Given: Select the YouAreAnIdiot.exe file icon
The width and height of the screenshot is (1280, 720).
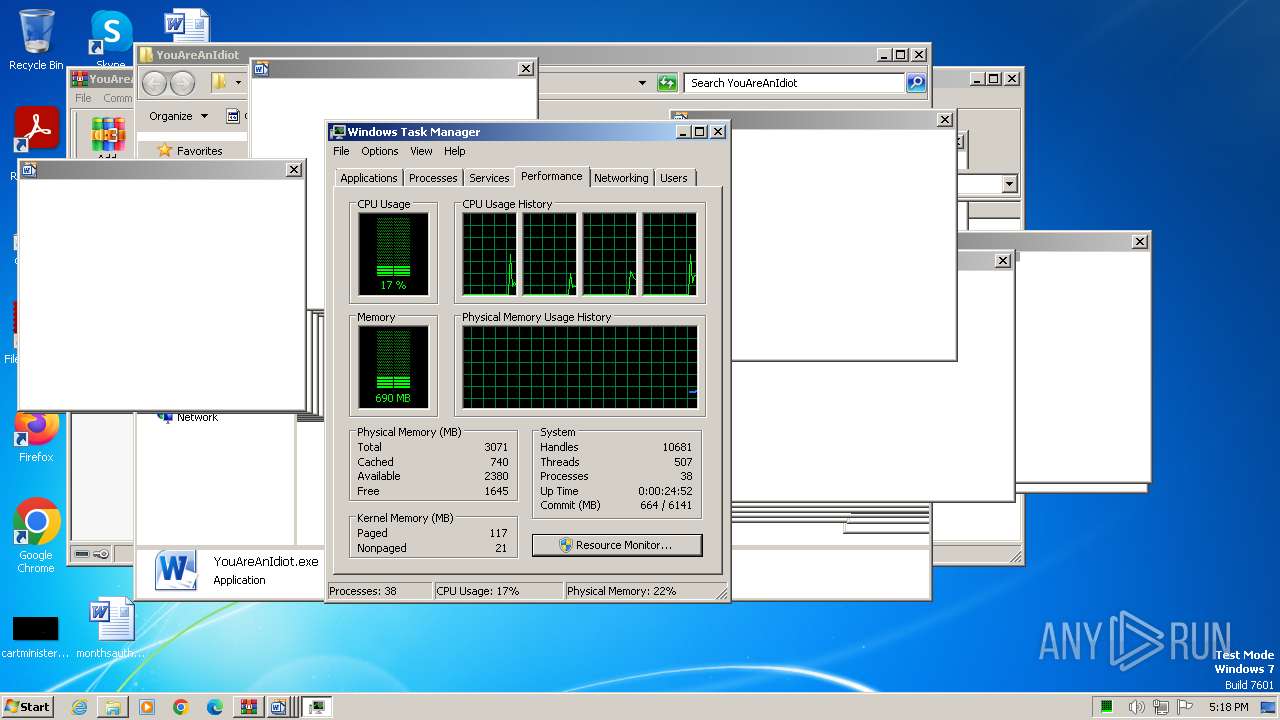Looking at the screenshot, I should 176,570.
